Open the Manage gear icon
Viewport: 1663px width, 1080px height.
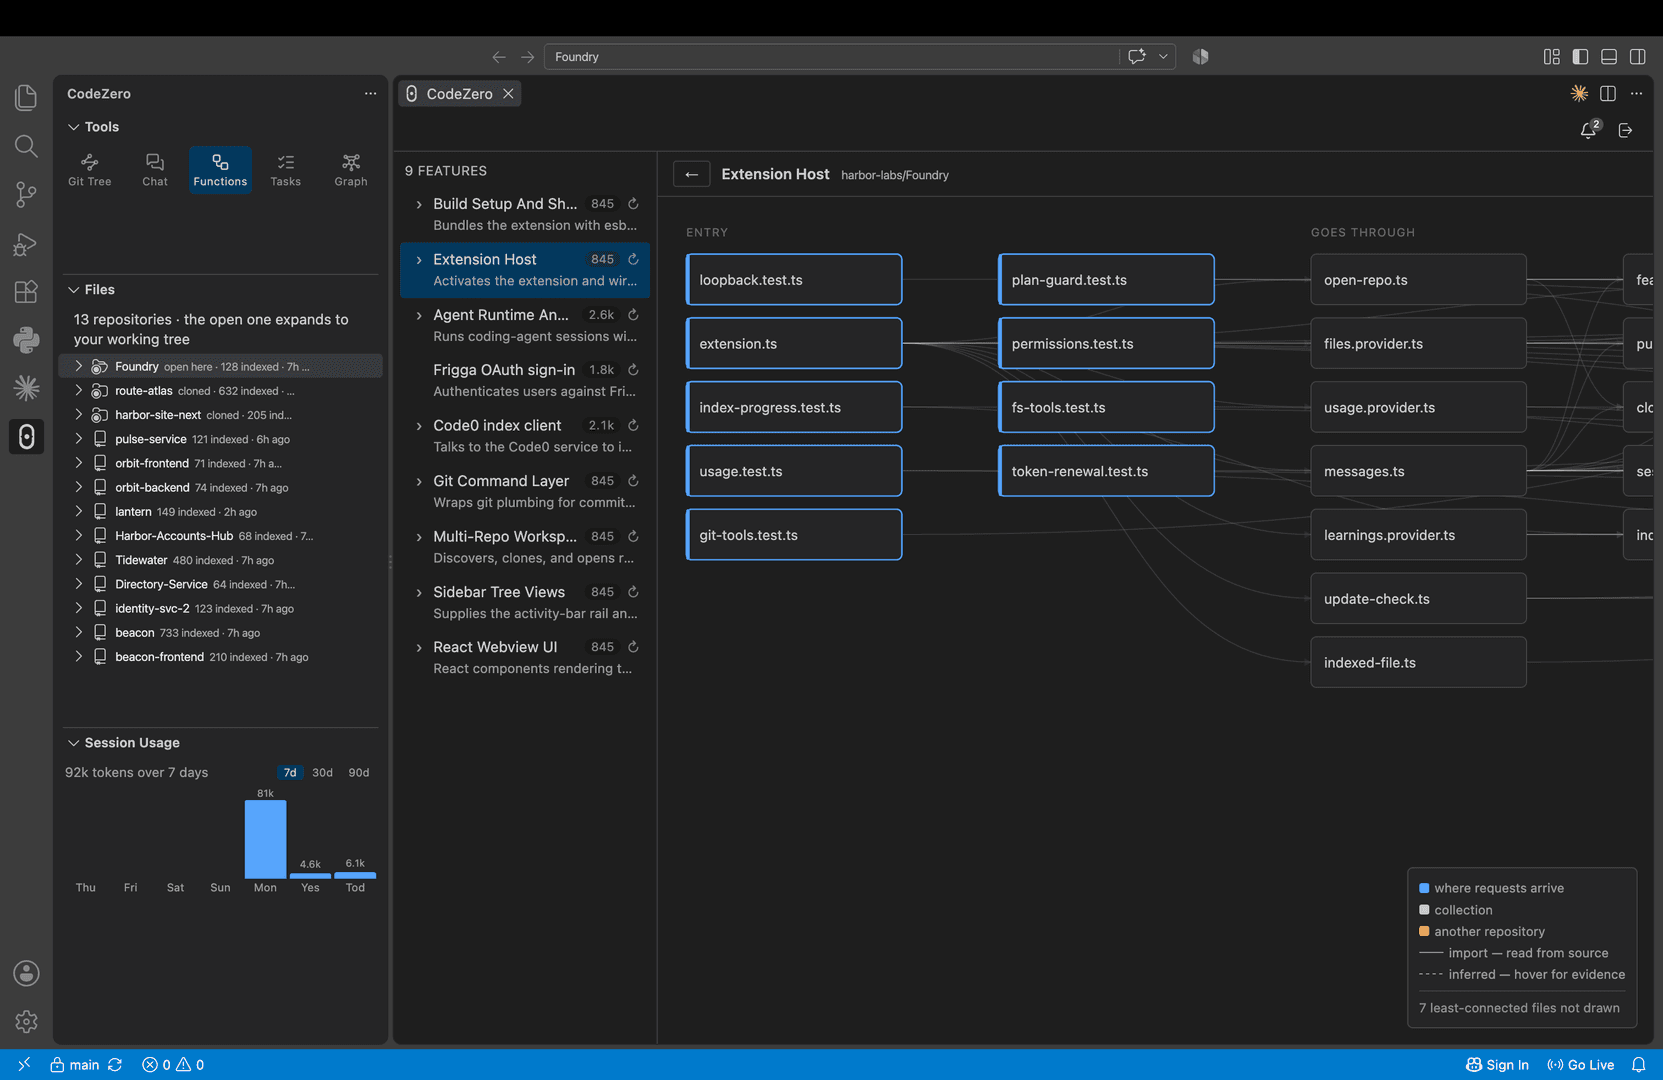click(26, 1021)
